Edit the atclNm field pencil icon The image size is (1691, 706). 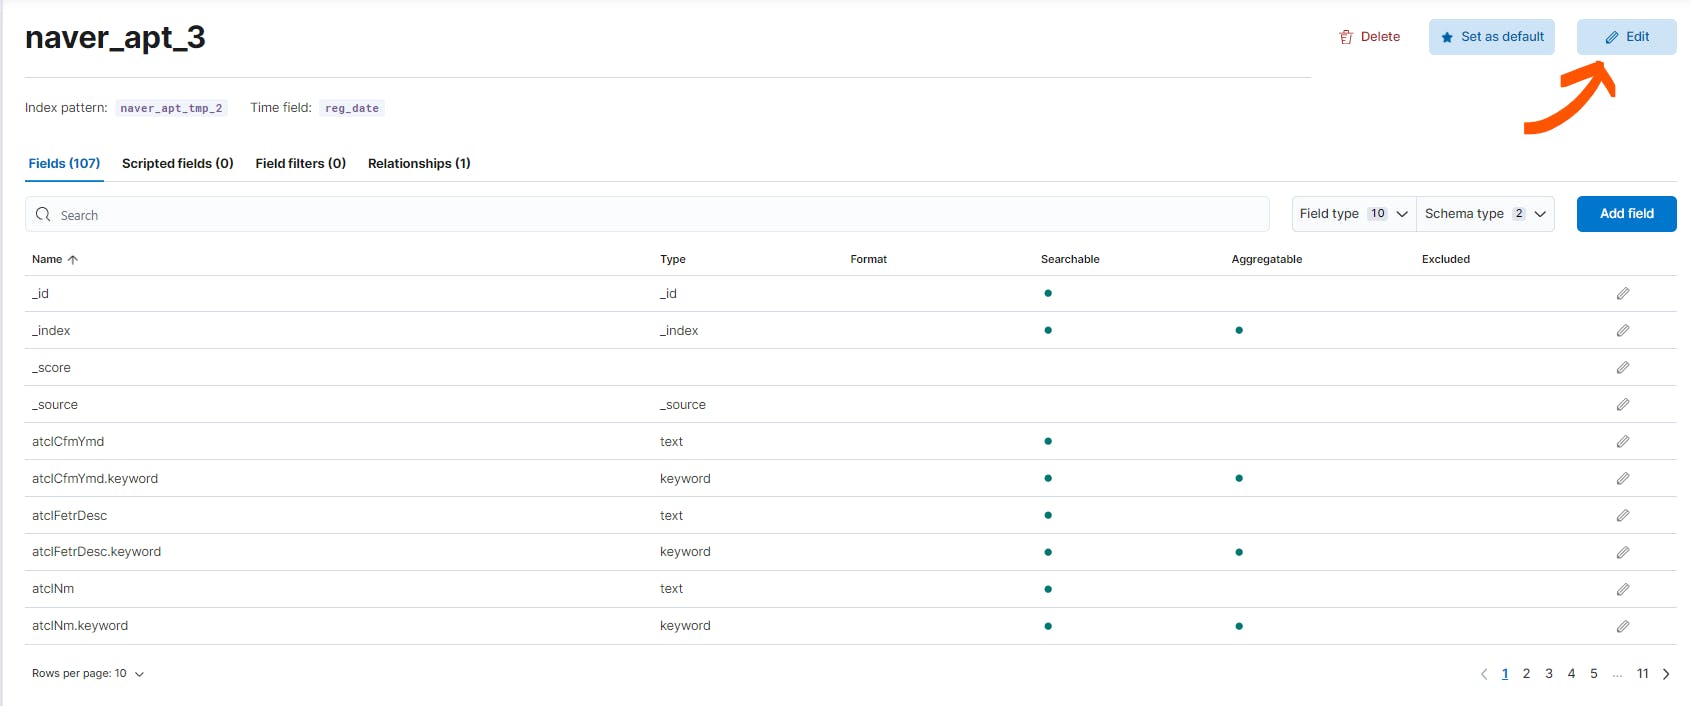tap(1623, 589)
